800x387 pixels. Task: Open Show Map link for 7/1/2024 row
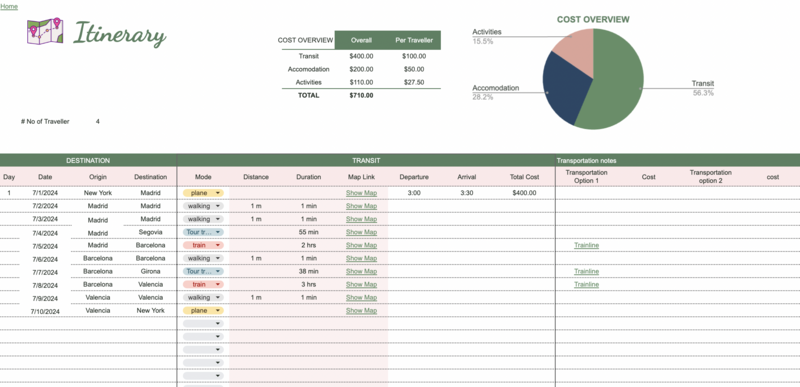pos(361,193)
